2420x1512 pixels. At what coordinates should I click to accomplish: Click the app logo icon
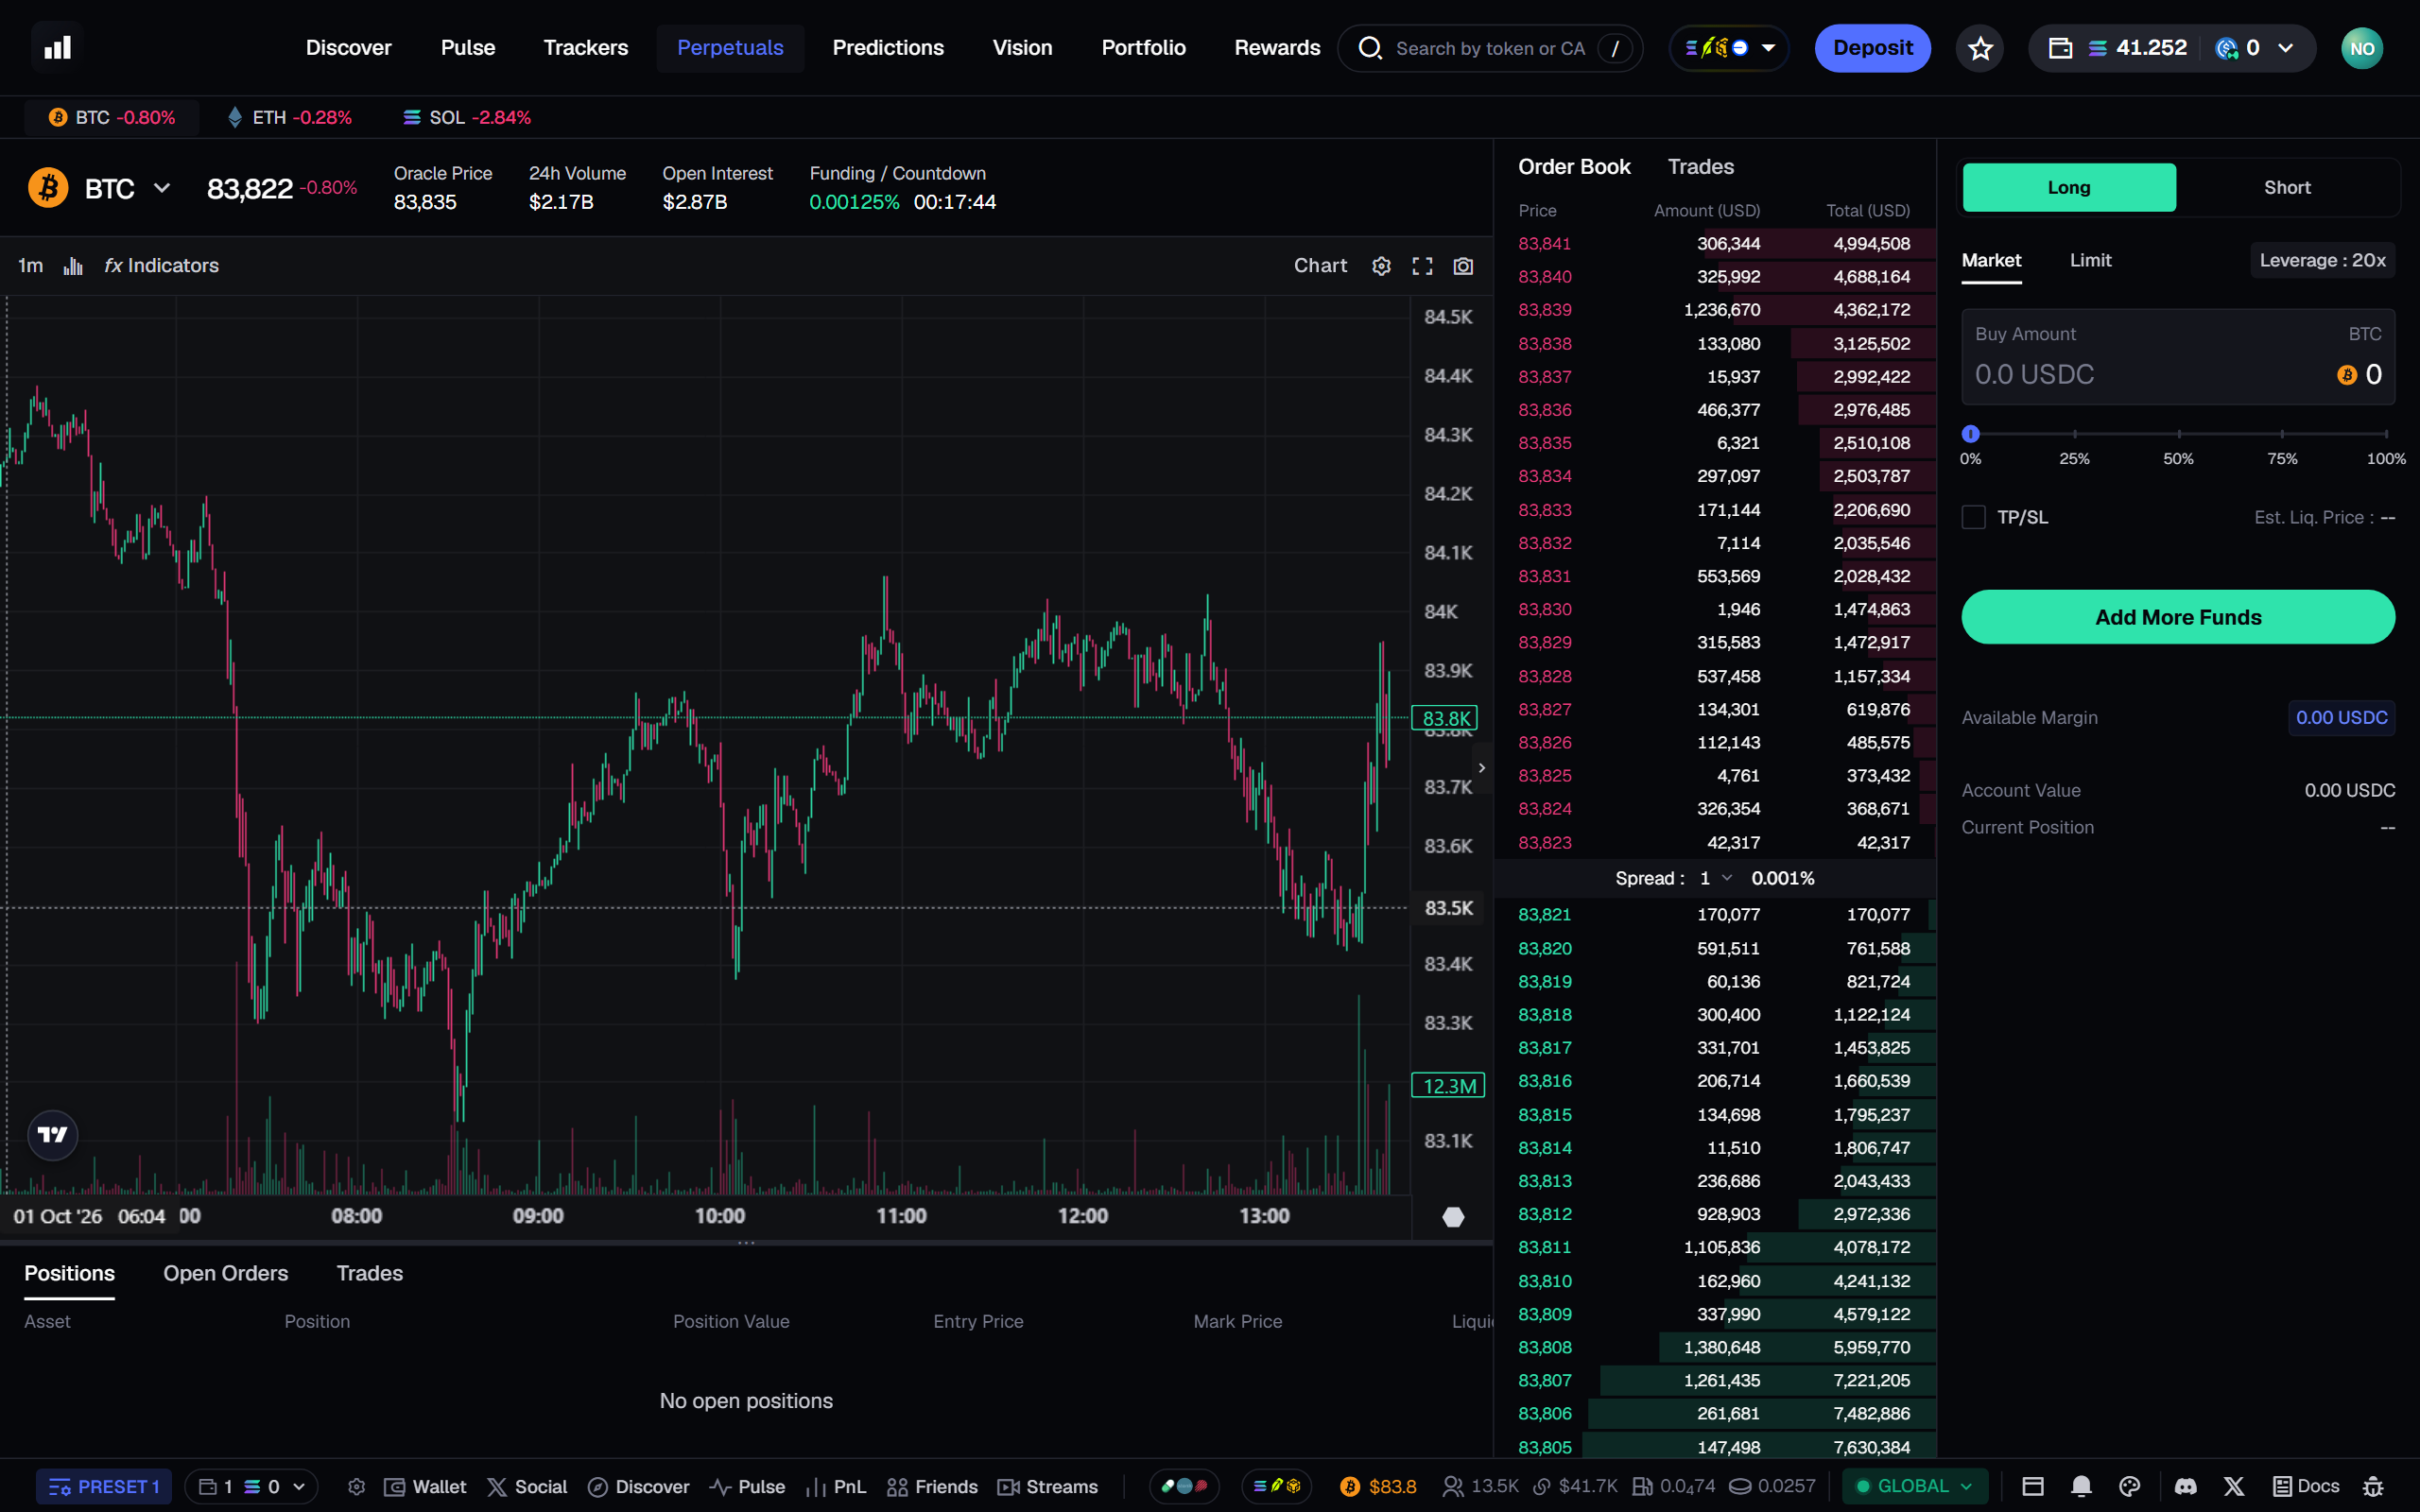pos(57,47)
